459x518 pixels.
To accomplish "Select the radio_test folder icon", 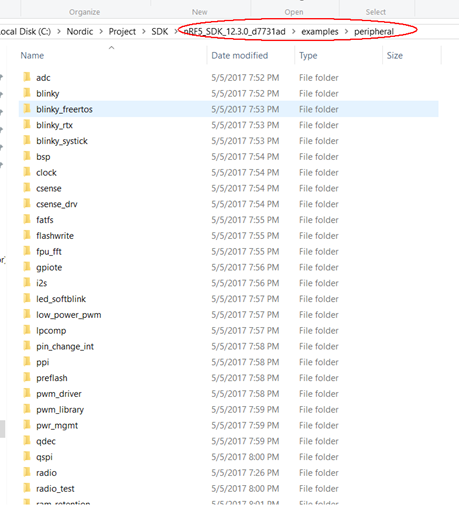I will tap(27, 488).
